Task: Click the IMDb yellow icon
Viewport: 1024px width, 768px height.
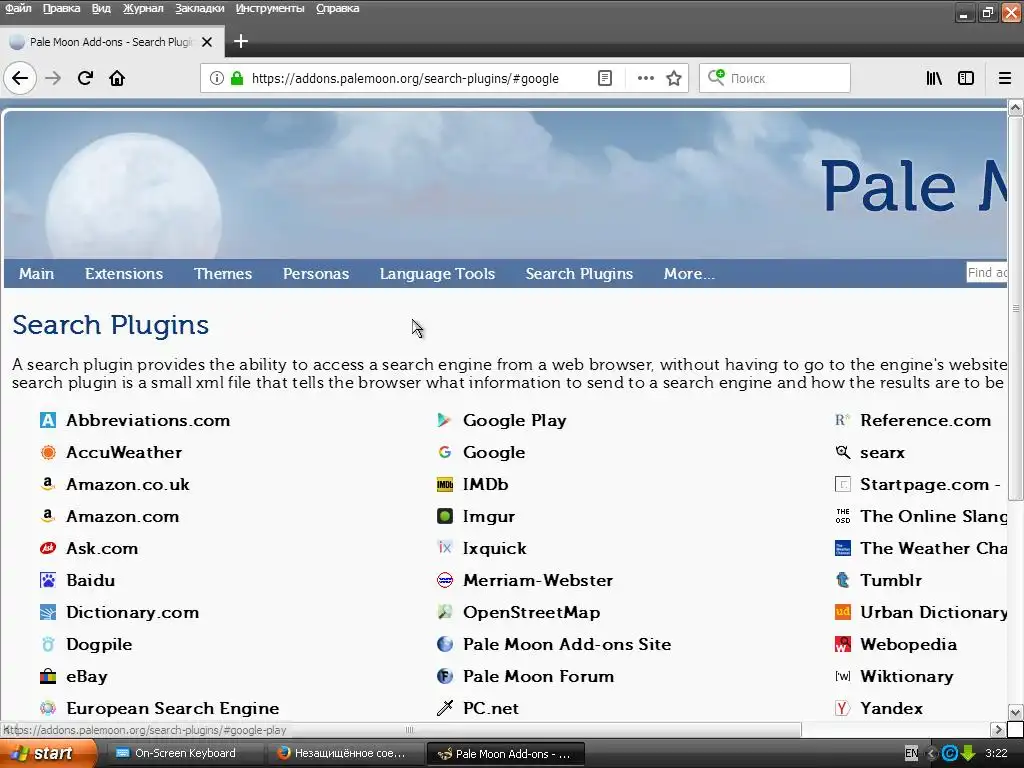Action: [x=445, y=484]
